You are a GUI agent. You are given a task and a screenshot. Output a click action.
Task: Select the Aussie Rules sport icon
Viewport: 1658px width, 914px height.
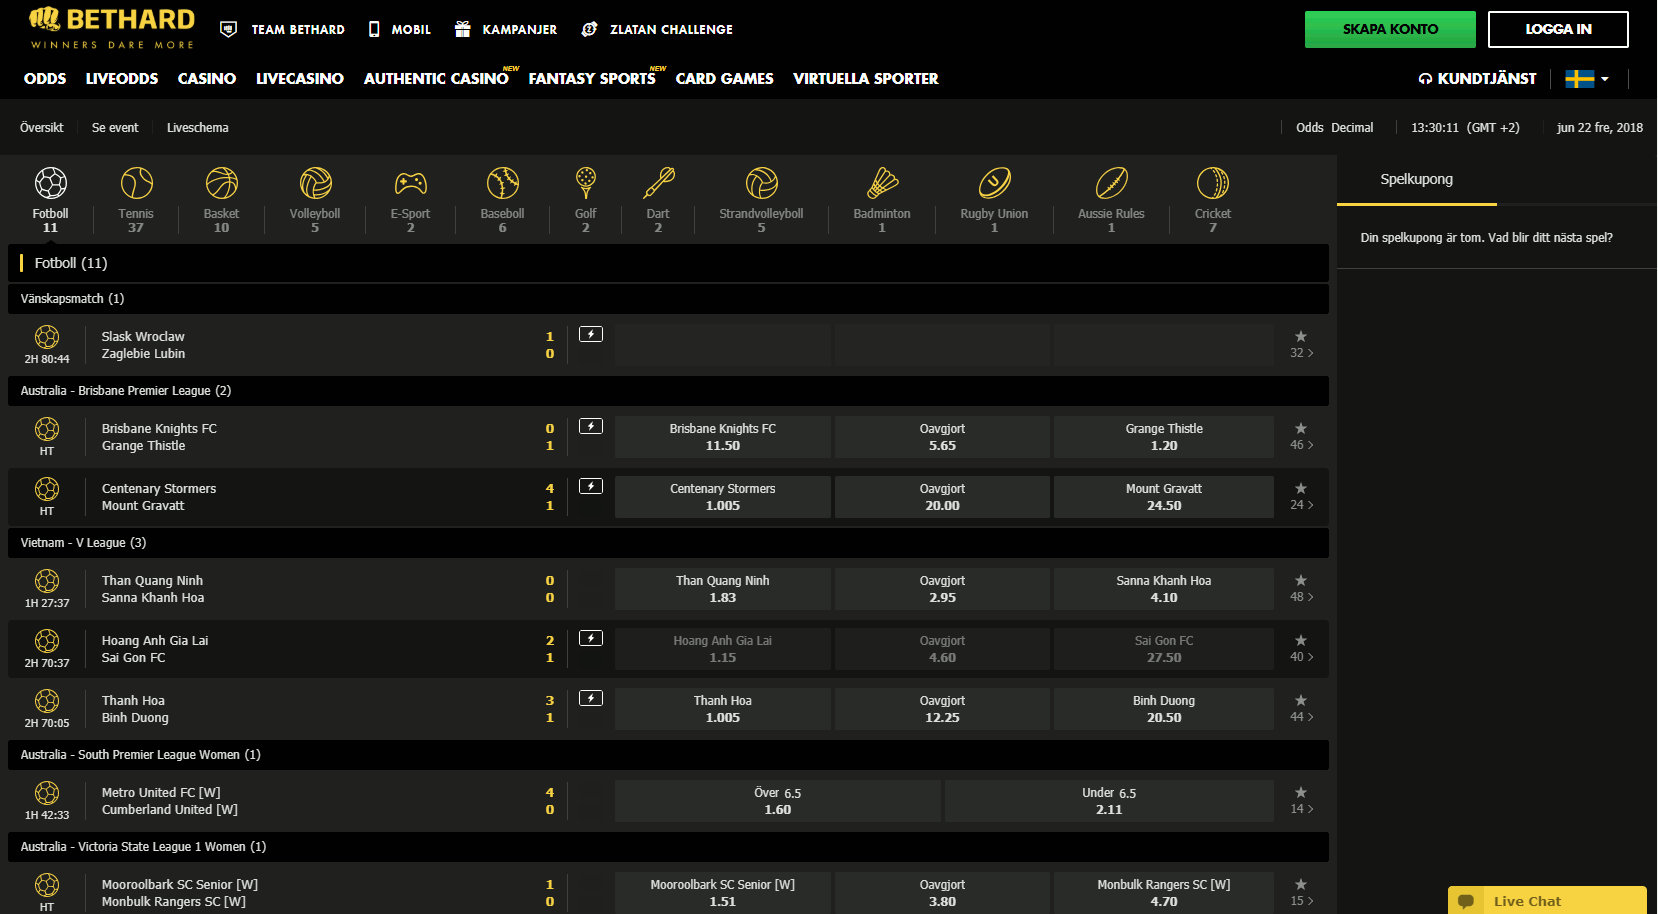1111,183
